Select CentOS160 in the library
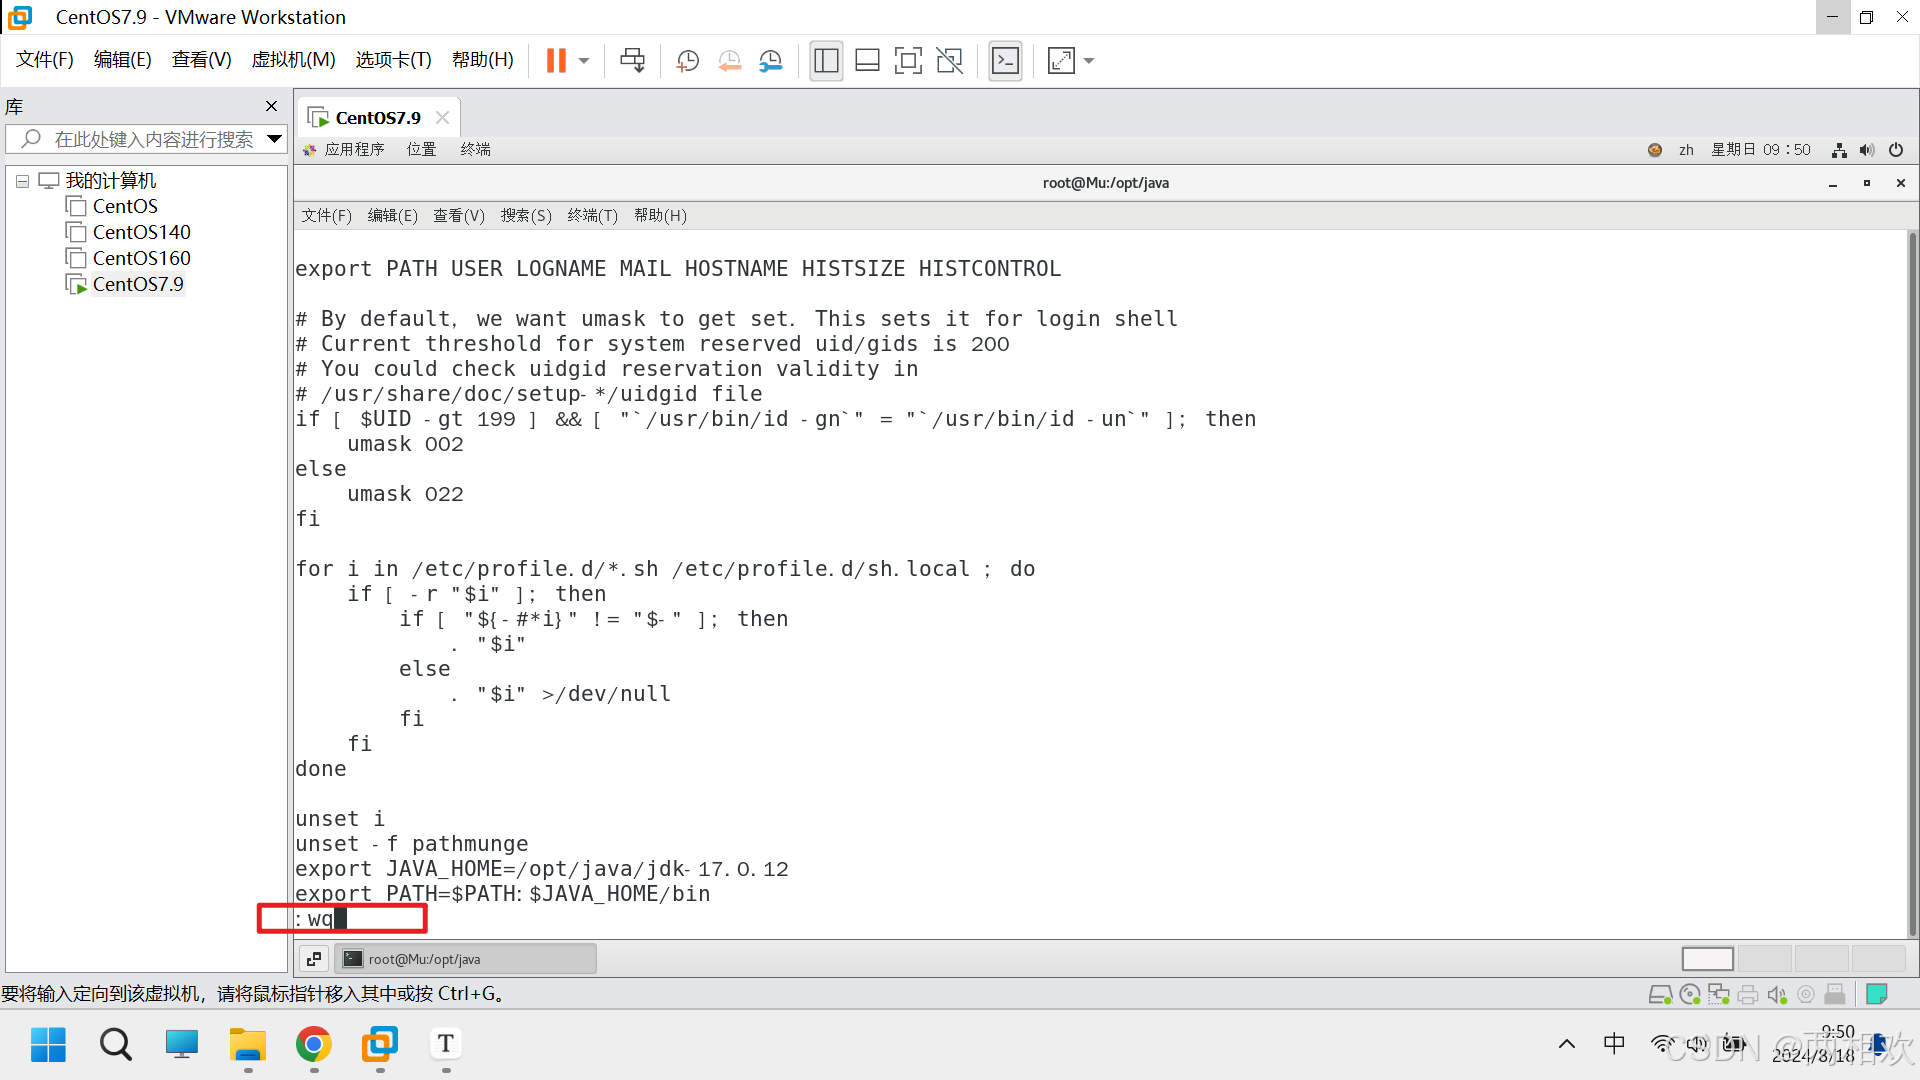 pos(141,258)
